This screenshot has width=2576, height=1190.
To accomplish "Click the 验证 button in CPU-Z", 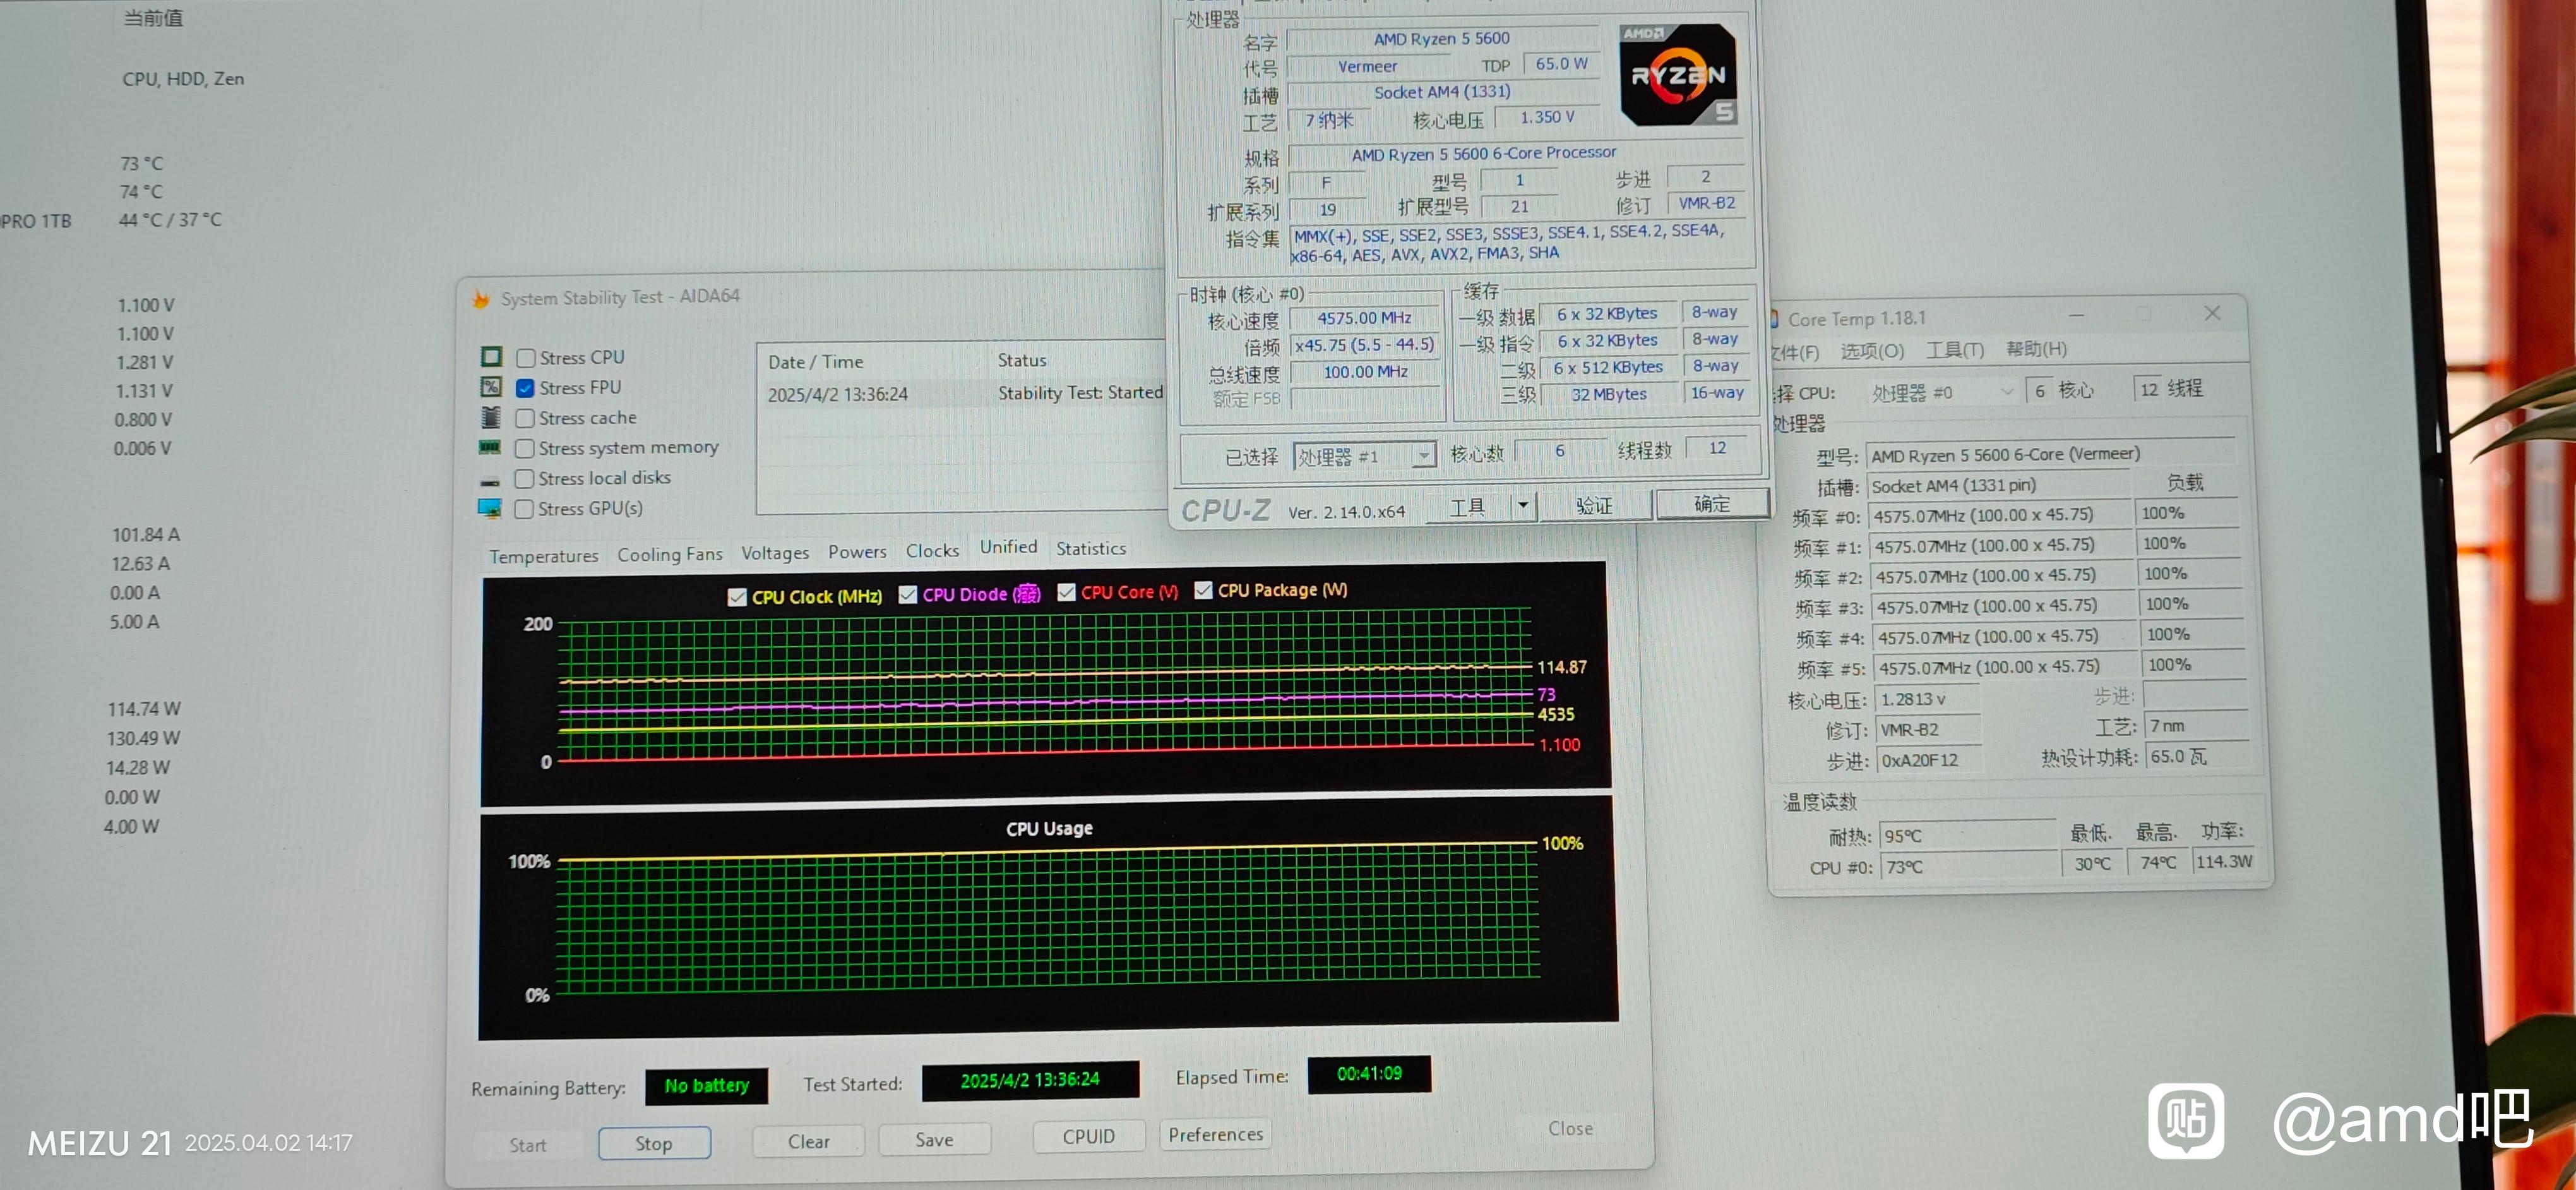I will pos(1594,506).
